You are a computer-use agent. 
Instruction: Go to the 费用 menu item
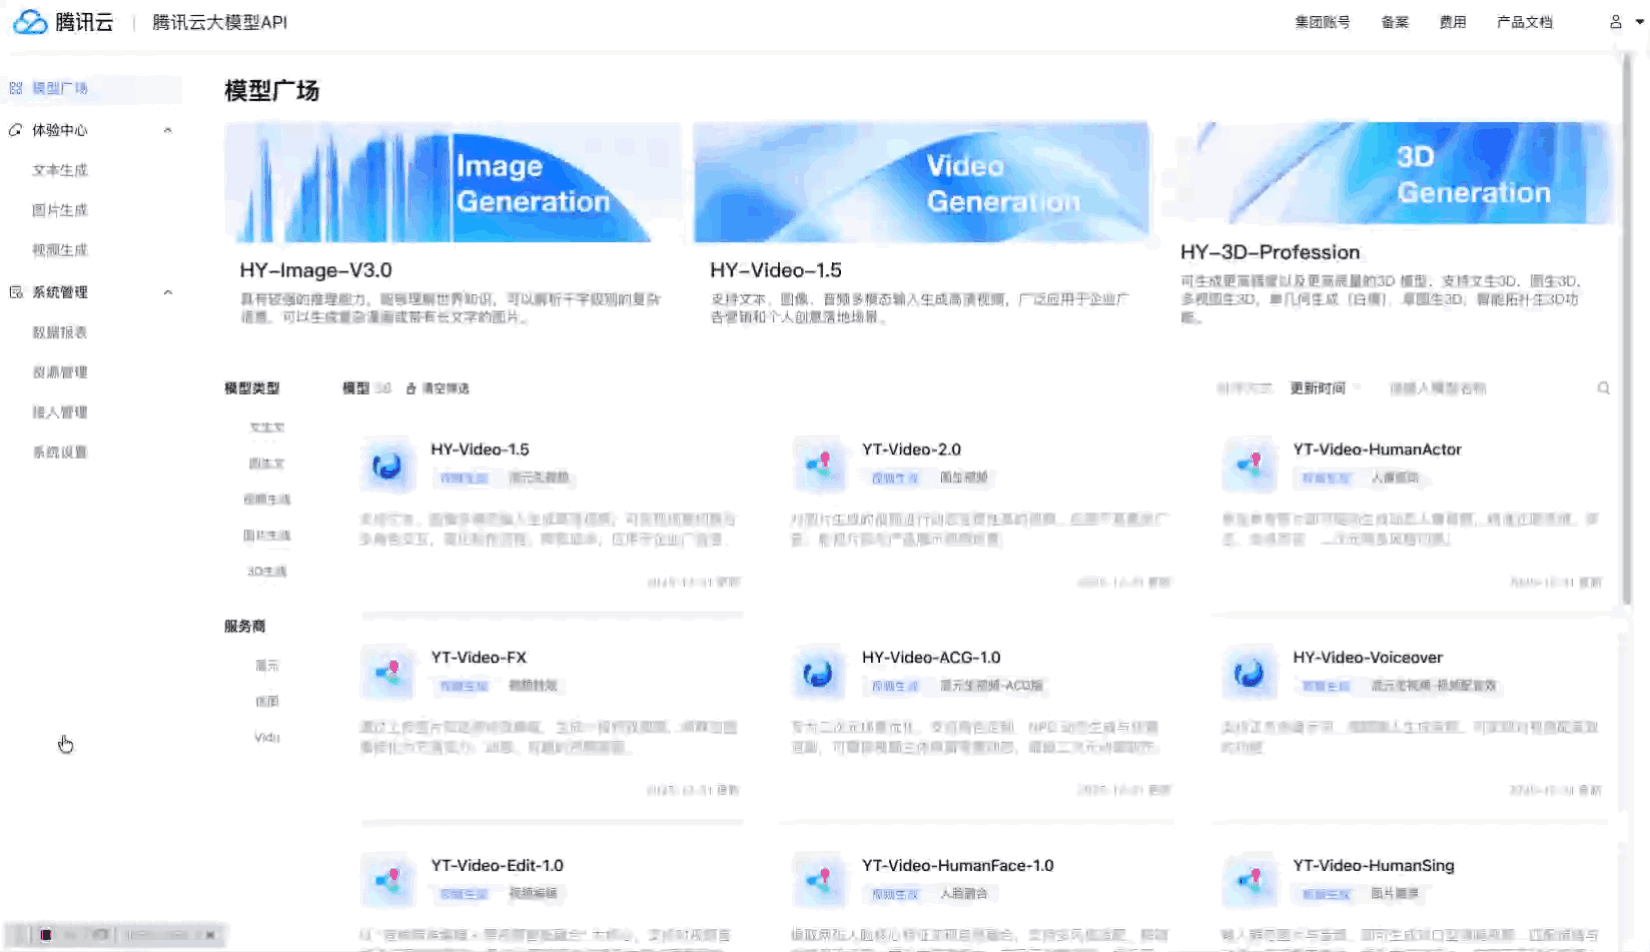coord(1452,21)
